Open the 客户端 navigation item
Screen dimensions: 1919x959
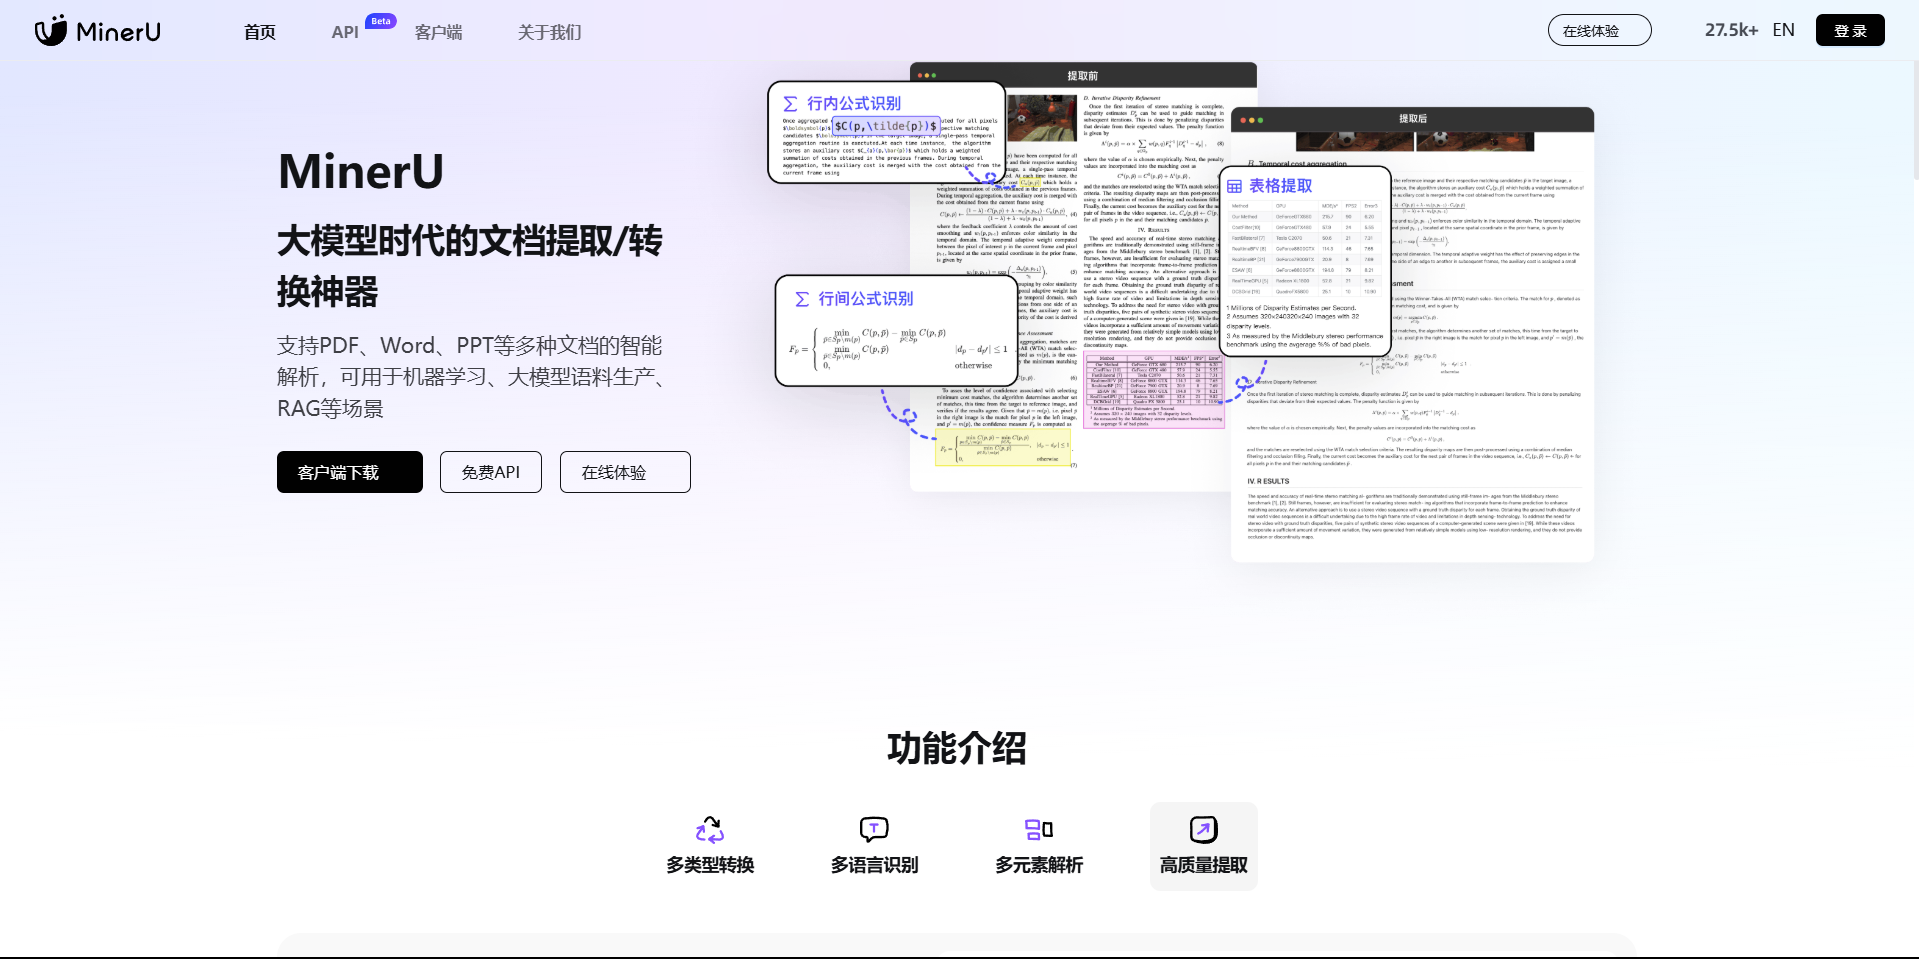[x=438, y=32]
